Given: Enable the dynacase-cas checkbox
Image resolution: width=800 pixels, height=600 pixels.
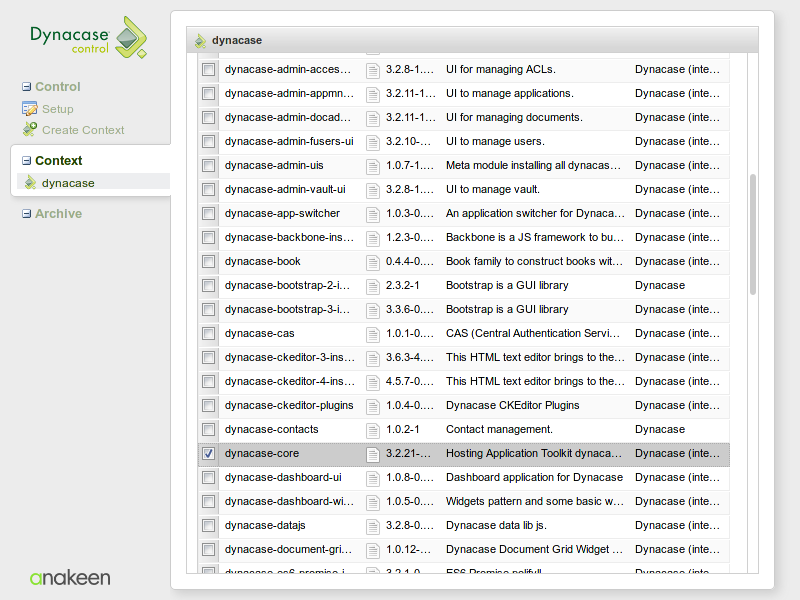Looking at the screenshot, I should (208, 333).
